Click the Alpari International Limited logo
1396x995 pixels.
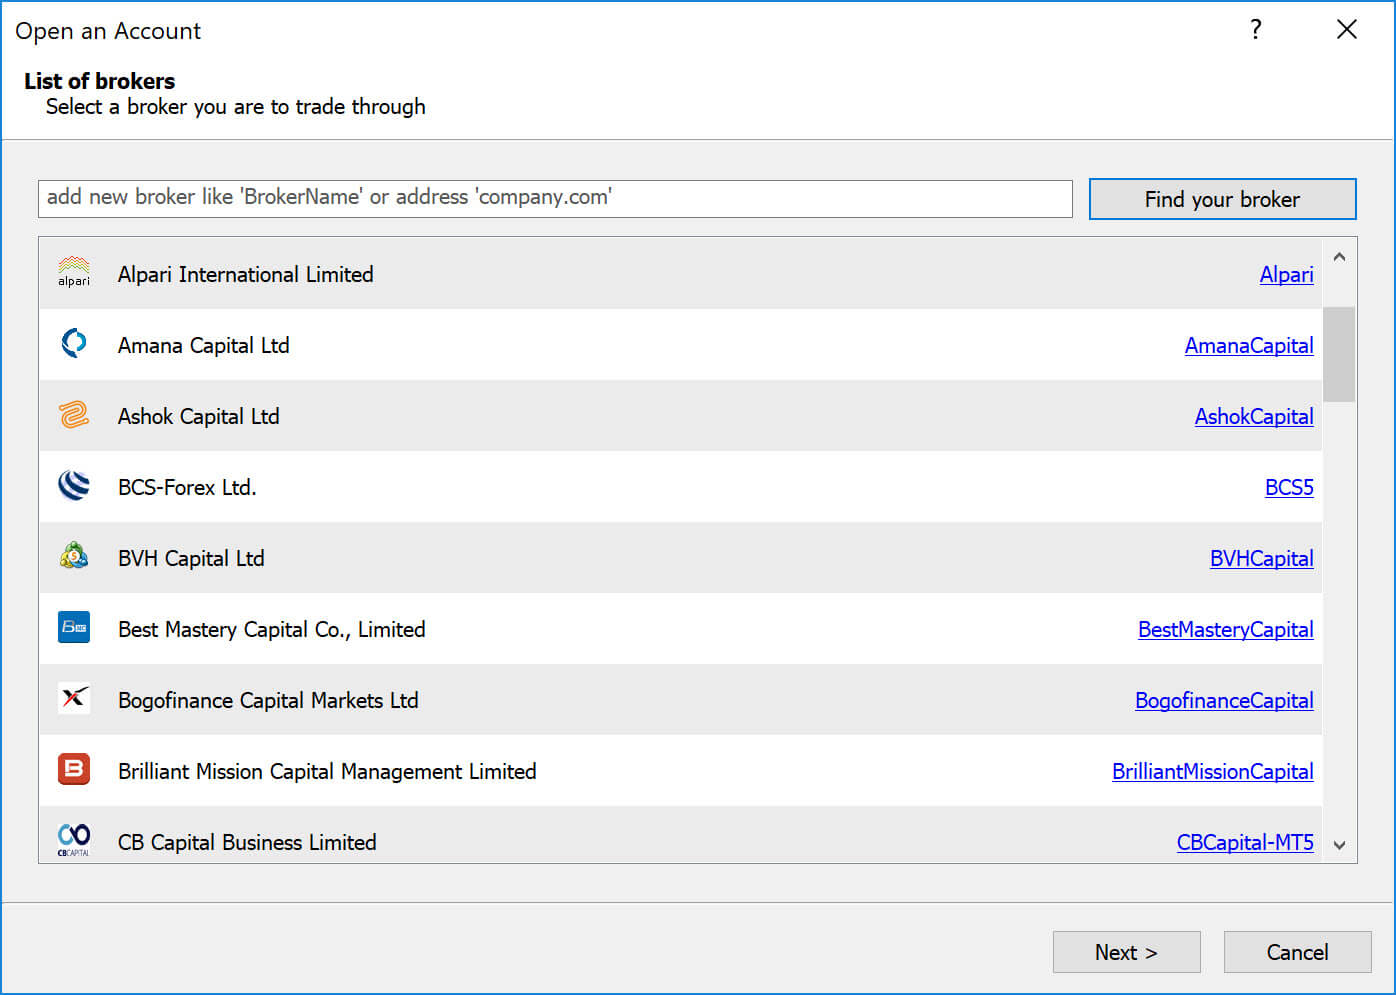click(74, 271)
